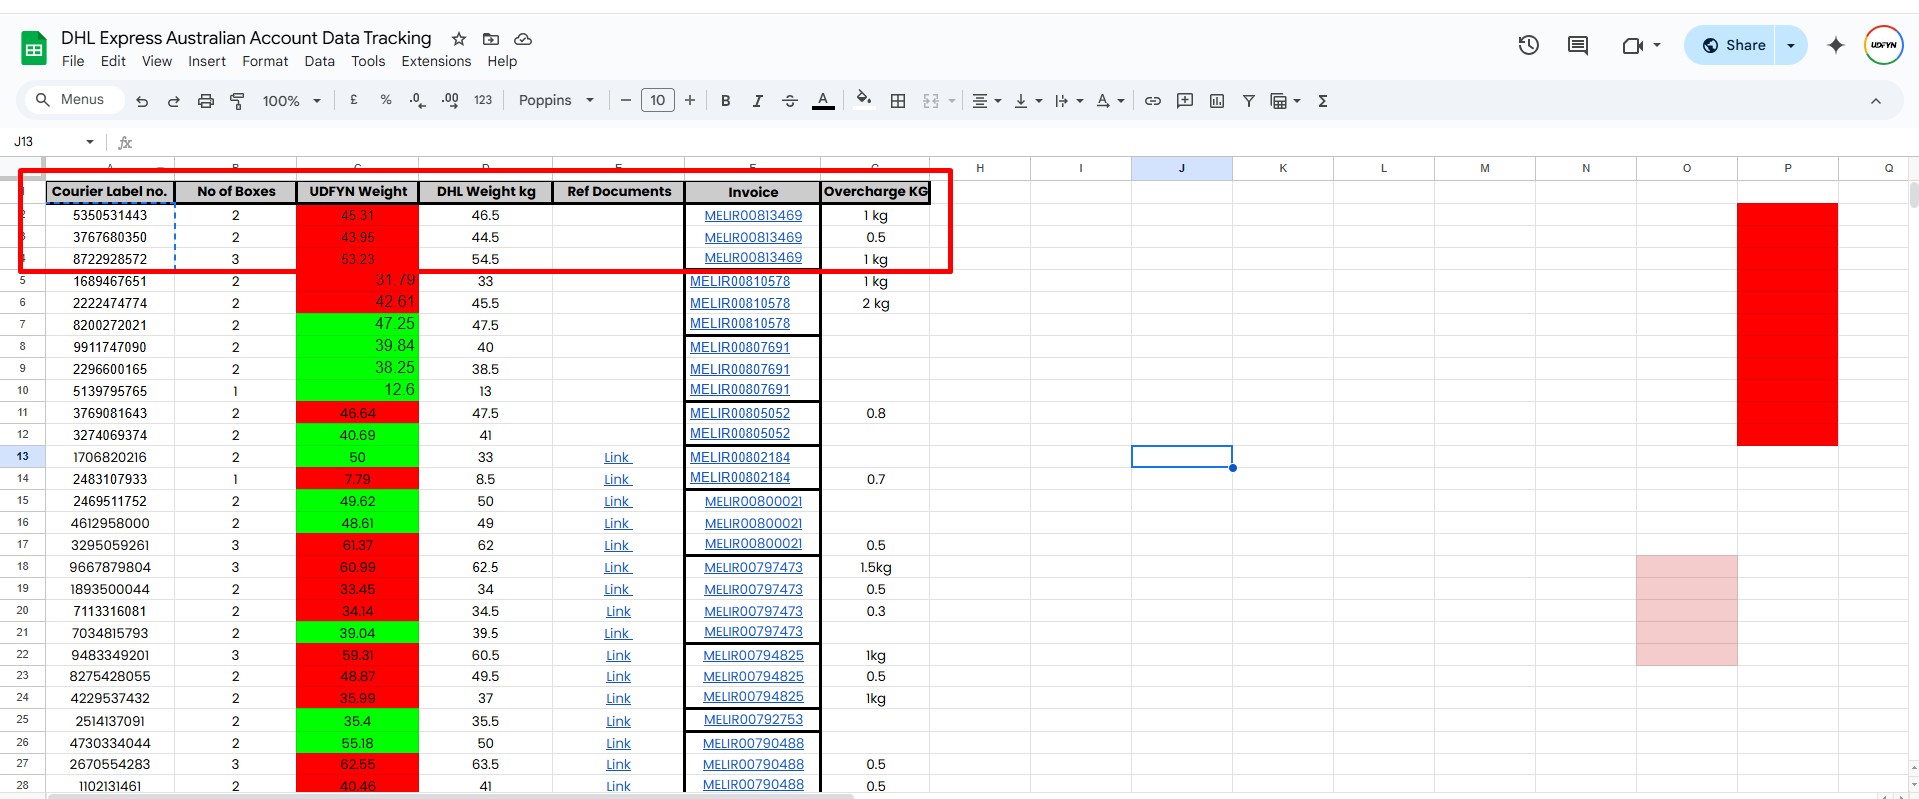Screen dimensions: 1919x799
Task: Click the Undo icon
Action: [142, 101]
